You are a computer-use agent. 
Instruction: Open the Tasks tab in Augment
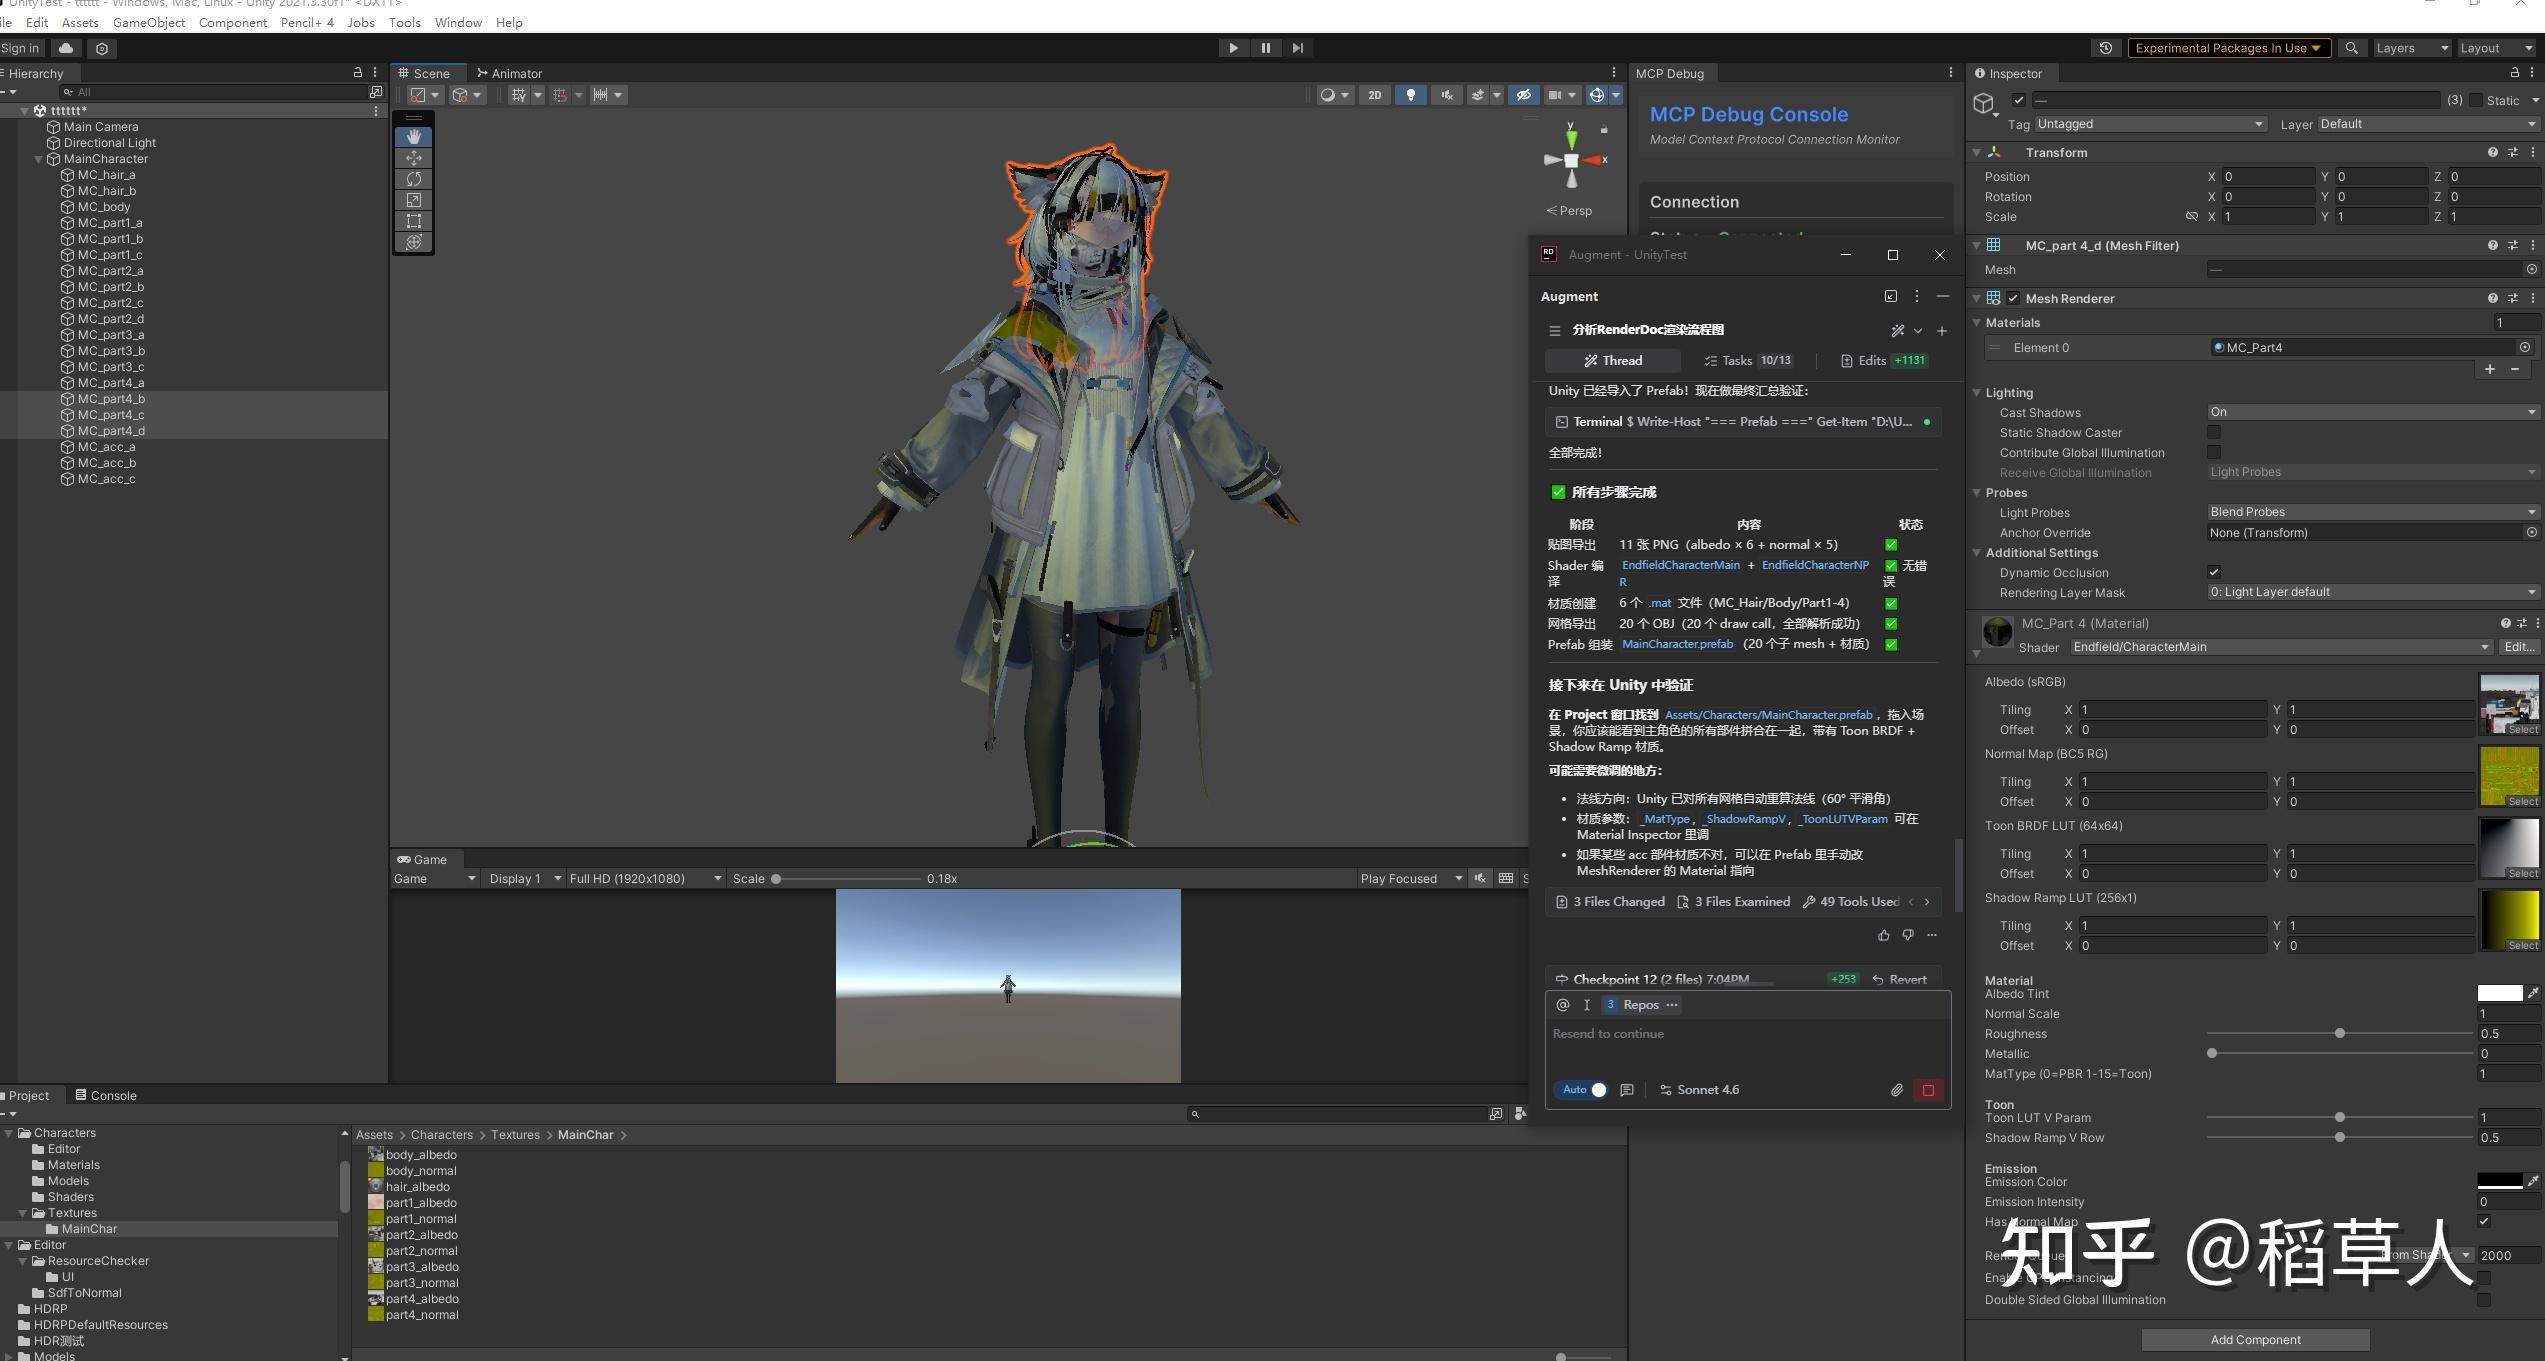point(1748,361)
